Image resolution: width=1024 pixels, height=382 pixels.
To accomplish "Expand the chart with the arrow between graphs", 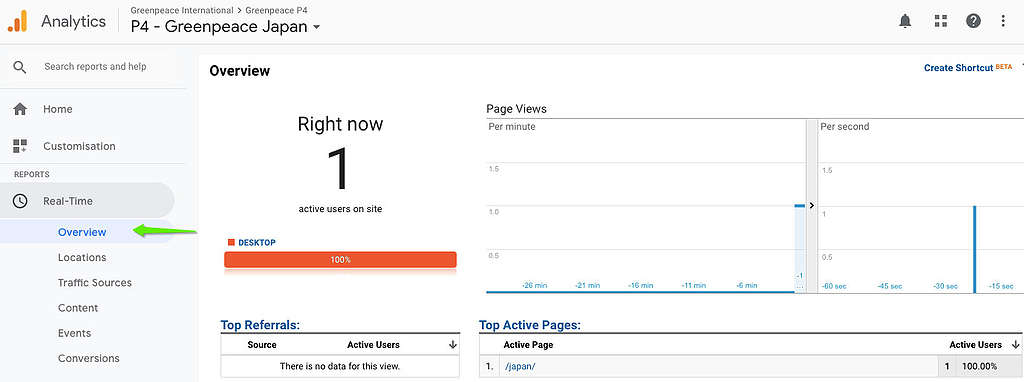I will tap(812, 205).
